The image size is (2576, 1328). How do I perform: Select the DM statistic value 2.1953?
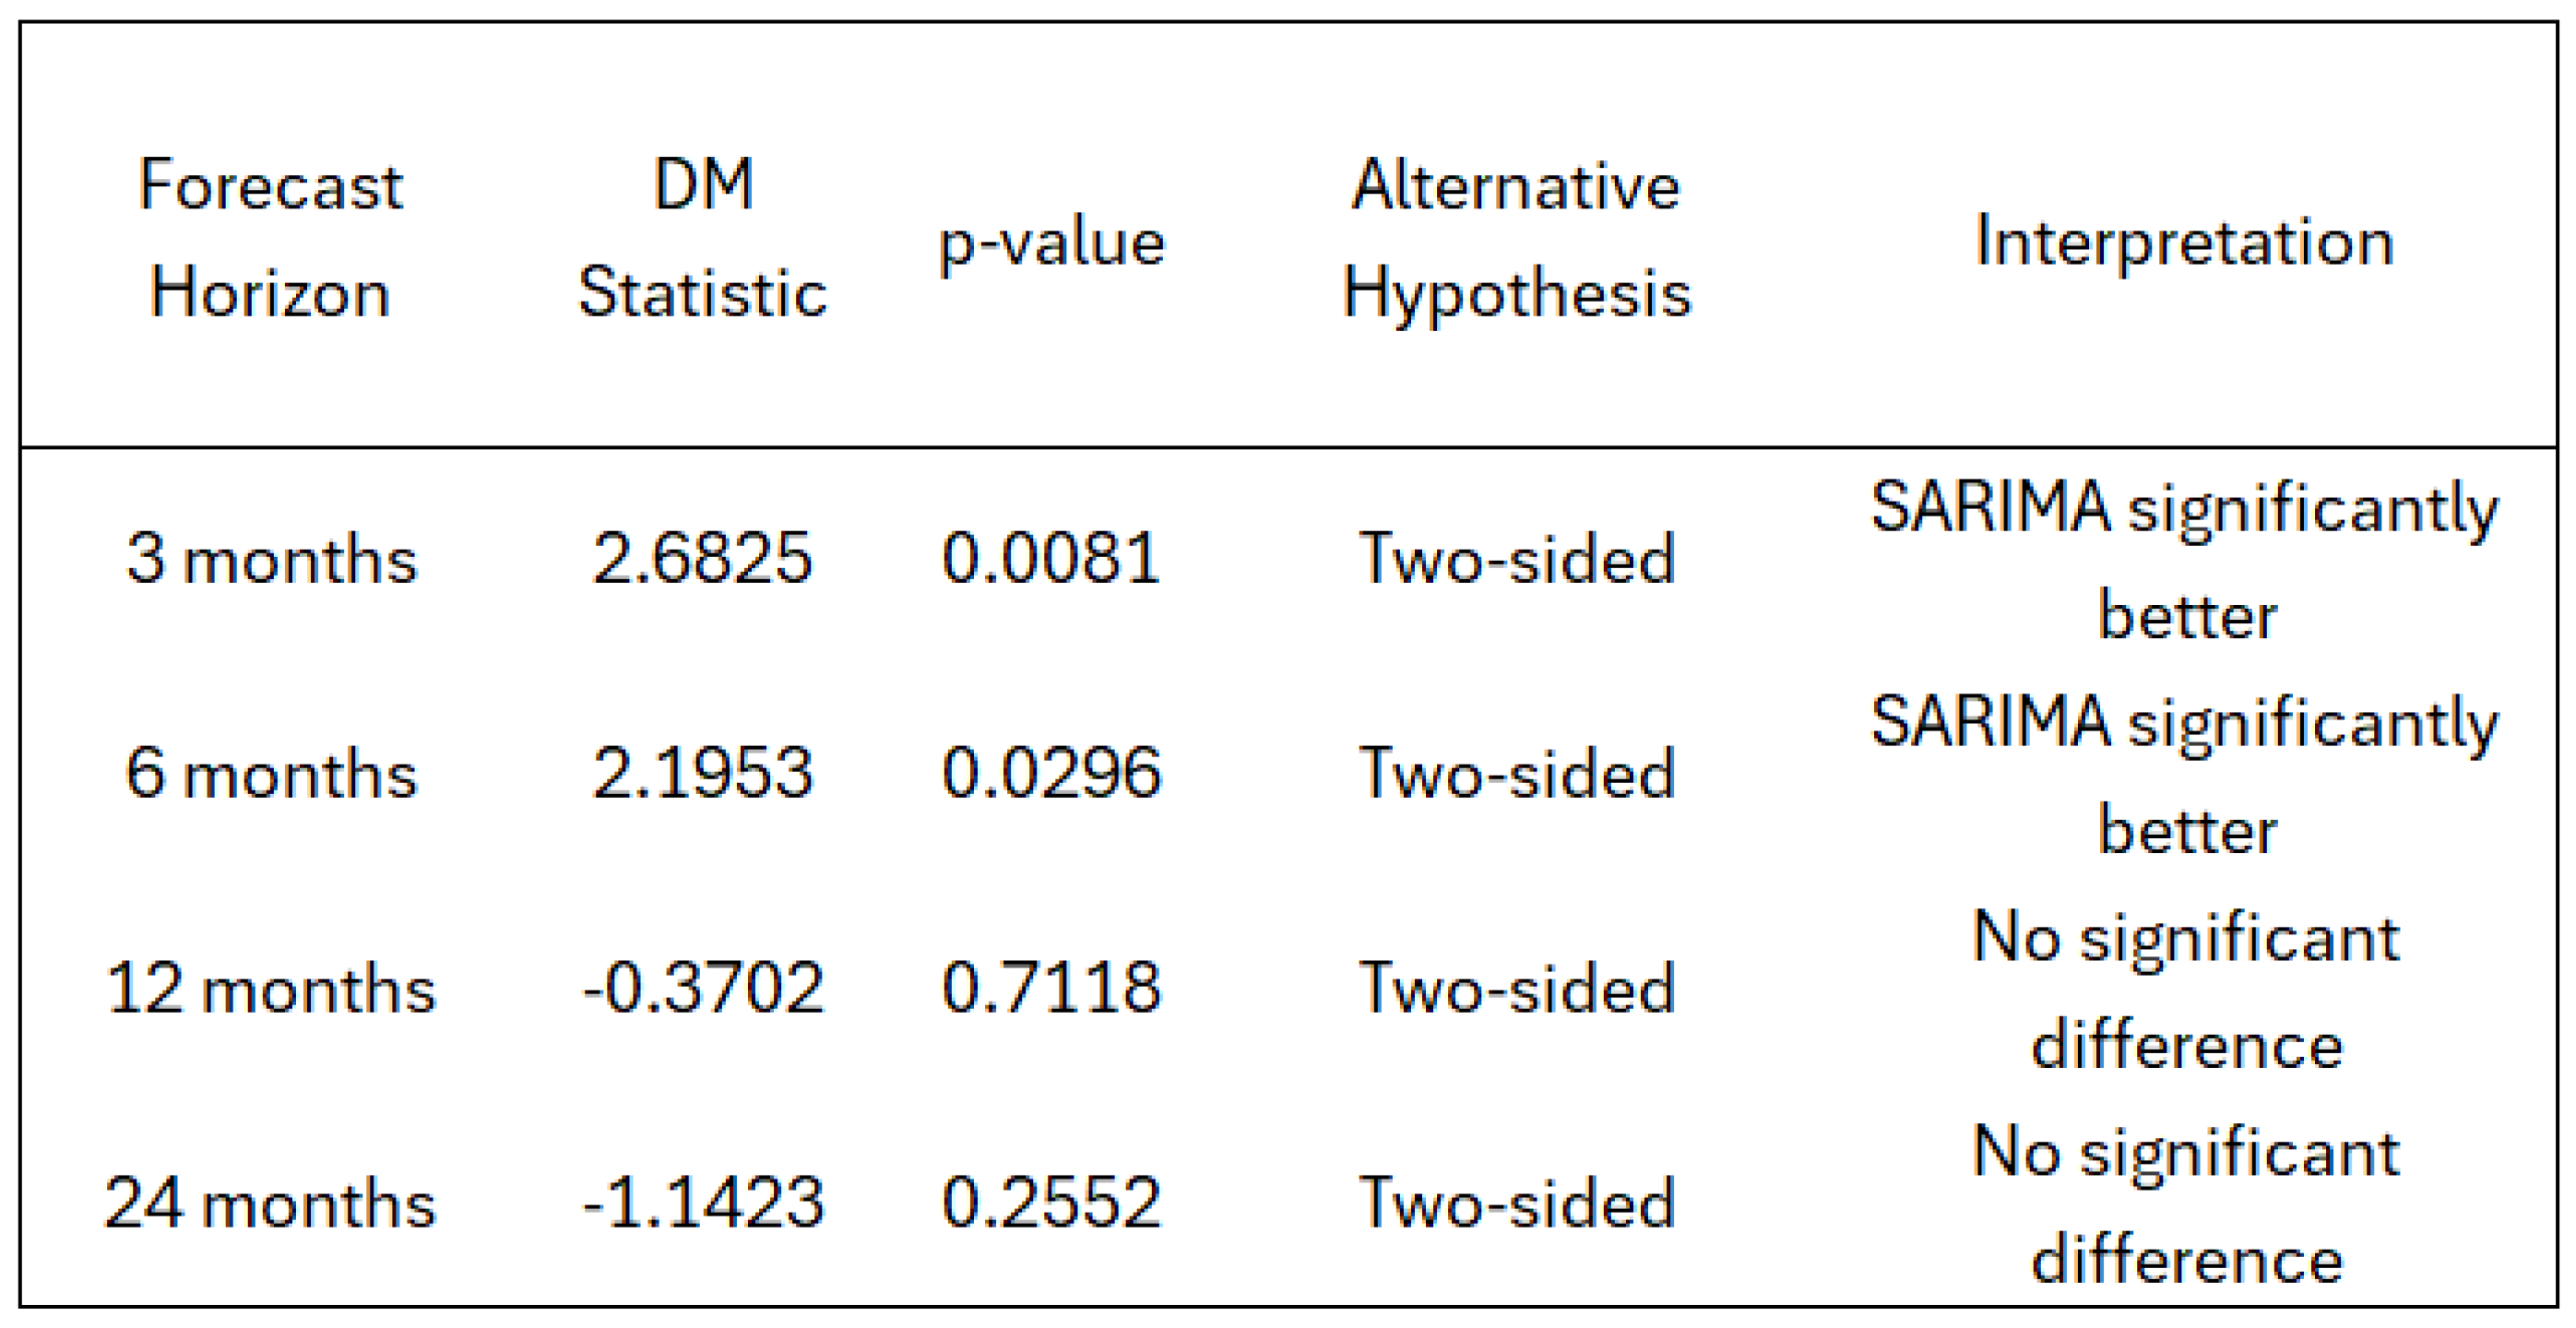[702, 773]
